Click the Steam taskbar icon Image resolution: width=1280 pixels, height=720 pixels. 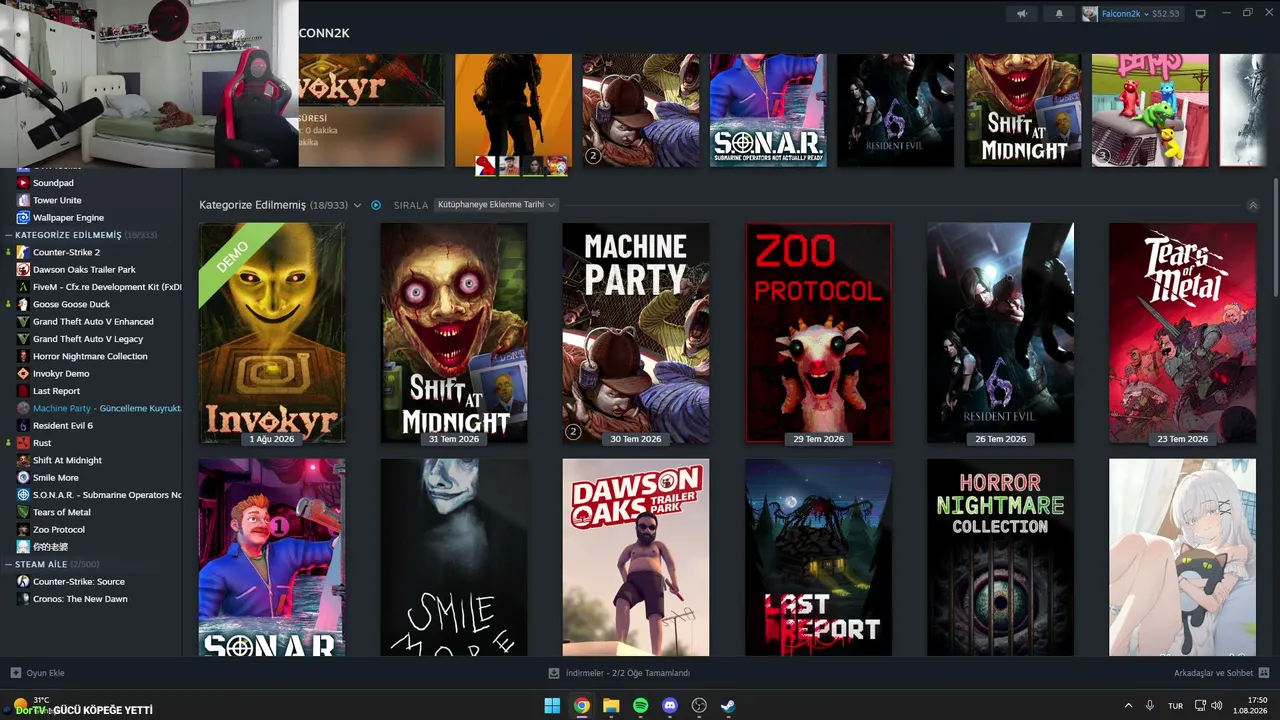point(728,705)
